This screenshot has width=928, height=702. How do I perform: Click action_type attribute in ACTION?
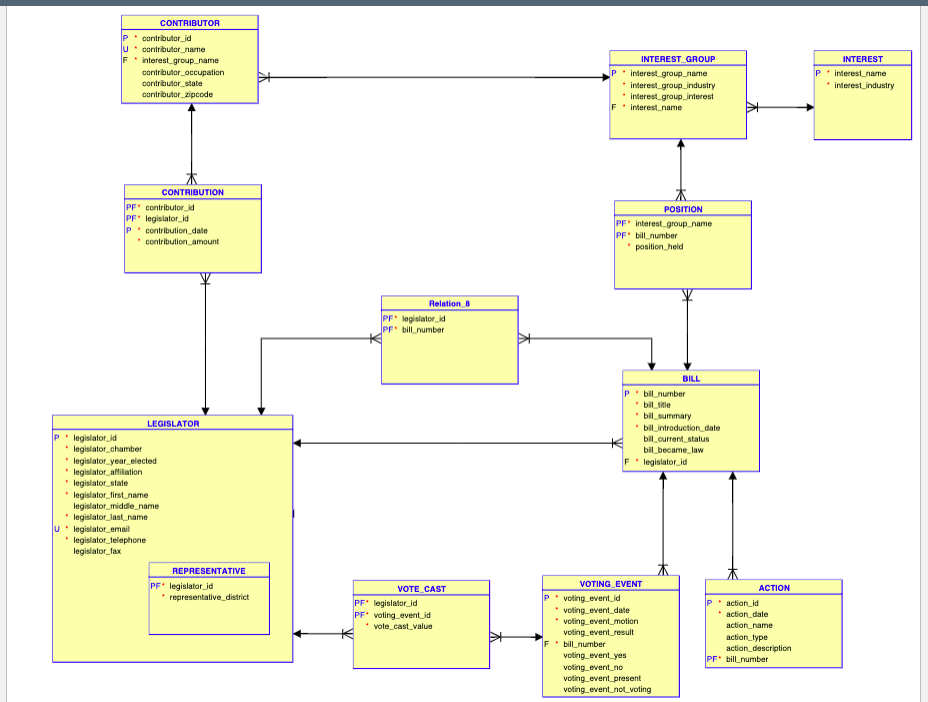pos(747,637)
